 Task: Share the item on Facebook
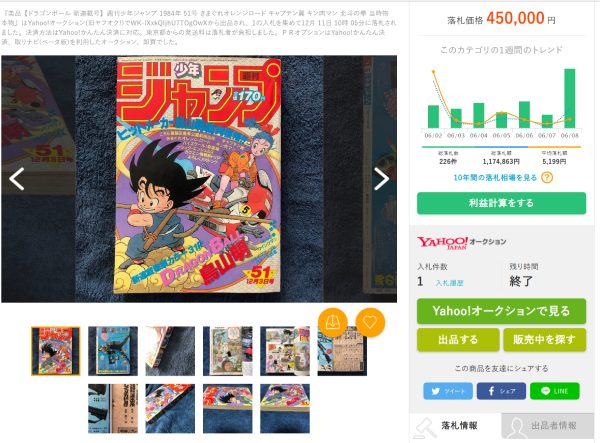501,391
